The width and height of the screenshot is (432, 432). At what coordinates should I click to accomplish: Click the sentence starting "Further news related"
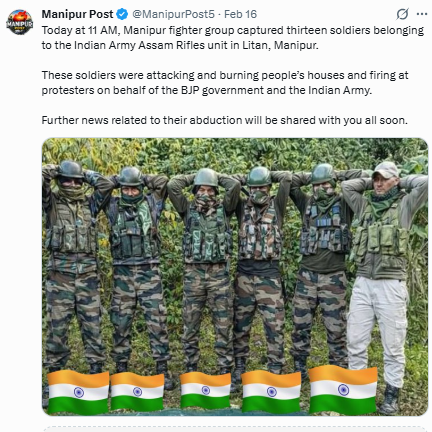(225, 120)
